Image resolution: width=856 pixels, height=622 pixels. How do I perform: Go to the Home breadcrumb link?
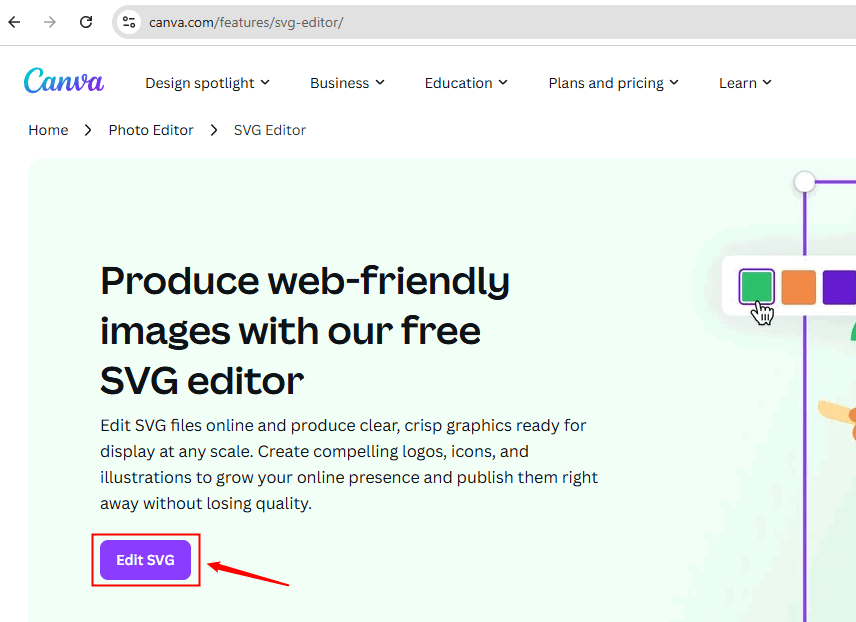point(48,130)
